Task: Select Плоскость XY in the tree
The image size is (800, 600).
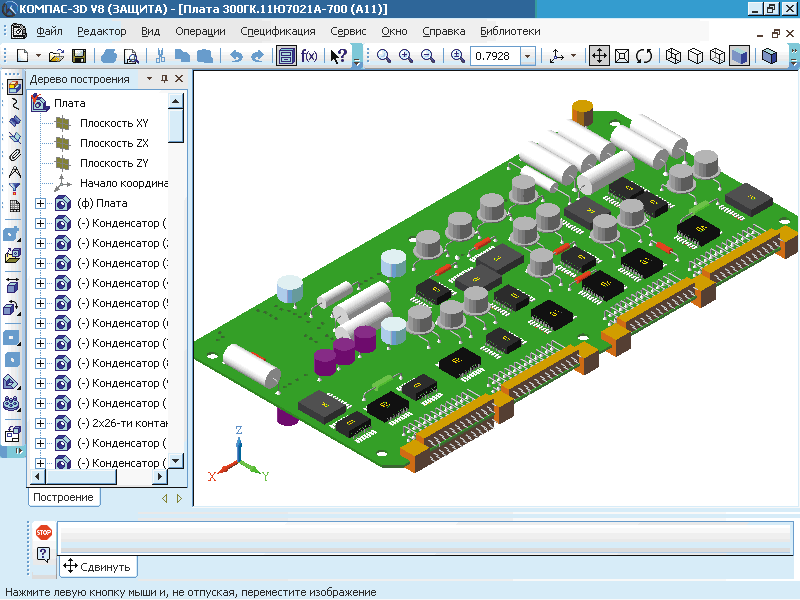Action: (114, 123)
